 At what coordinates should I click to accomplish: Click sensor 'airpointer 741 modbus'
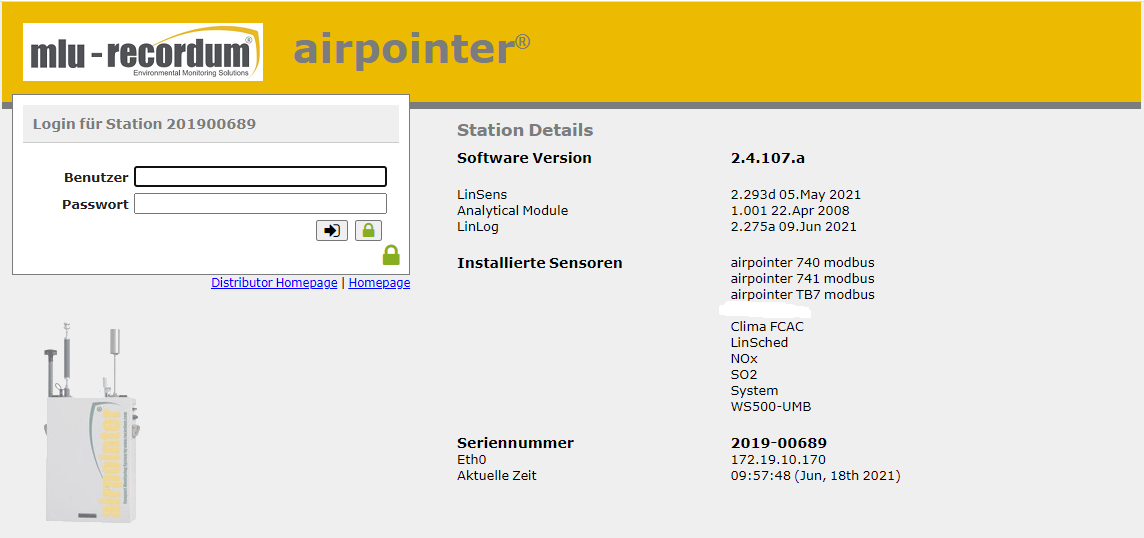(x=803, y=279)
